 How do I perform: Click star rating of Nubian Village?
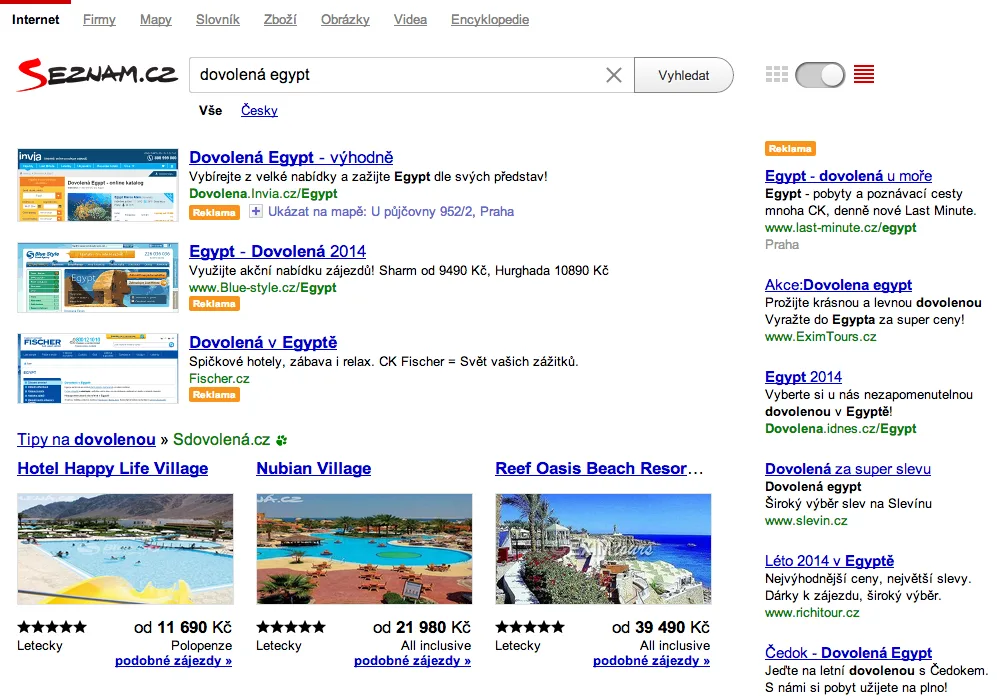(291, 627)
